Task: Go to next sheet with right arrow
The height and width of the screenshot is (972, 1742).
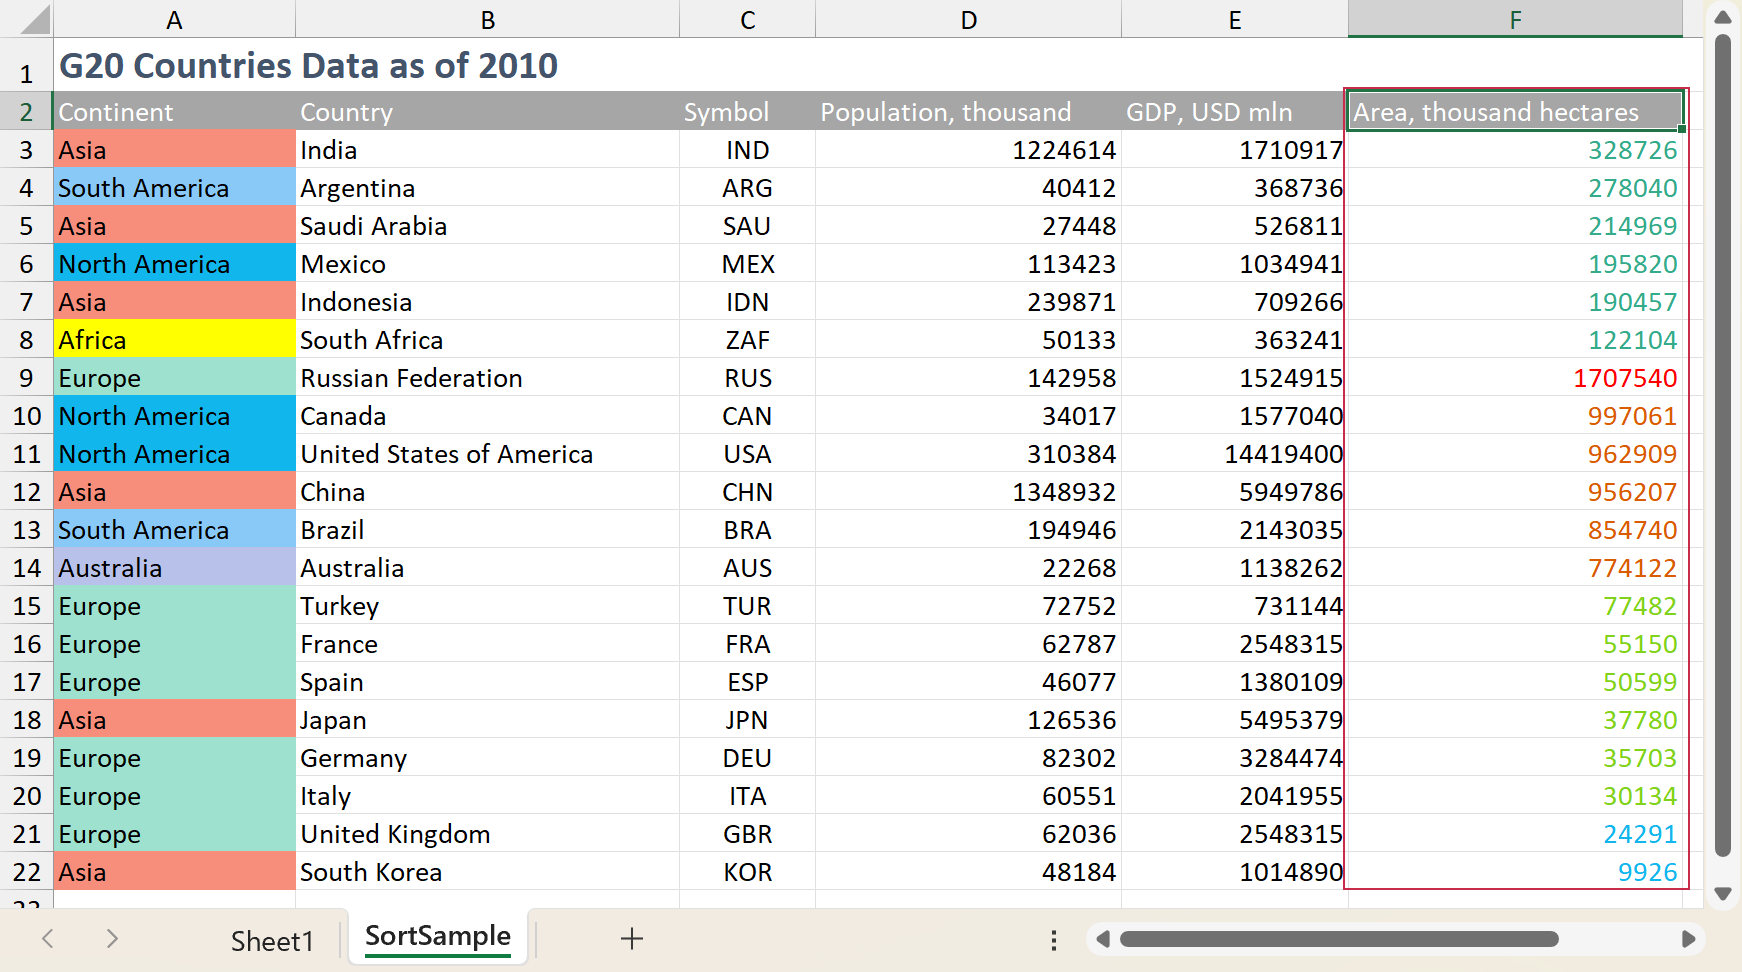Action: pyautogui.click(x=112, y=938)
